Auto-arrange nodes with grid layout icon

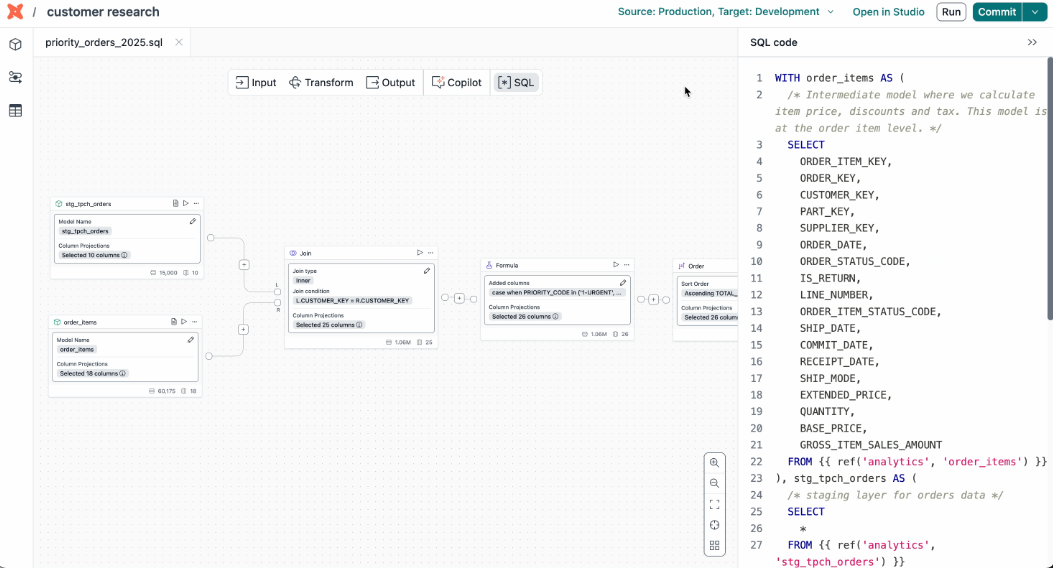pyautogui.click(x=715, y=545)
